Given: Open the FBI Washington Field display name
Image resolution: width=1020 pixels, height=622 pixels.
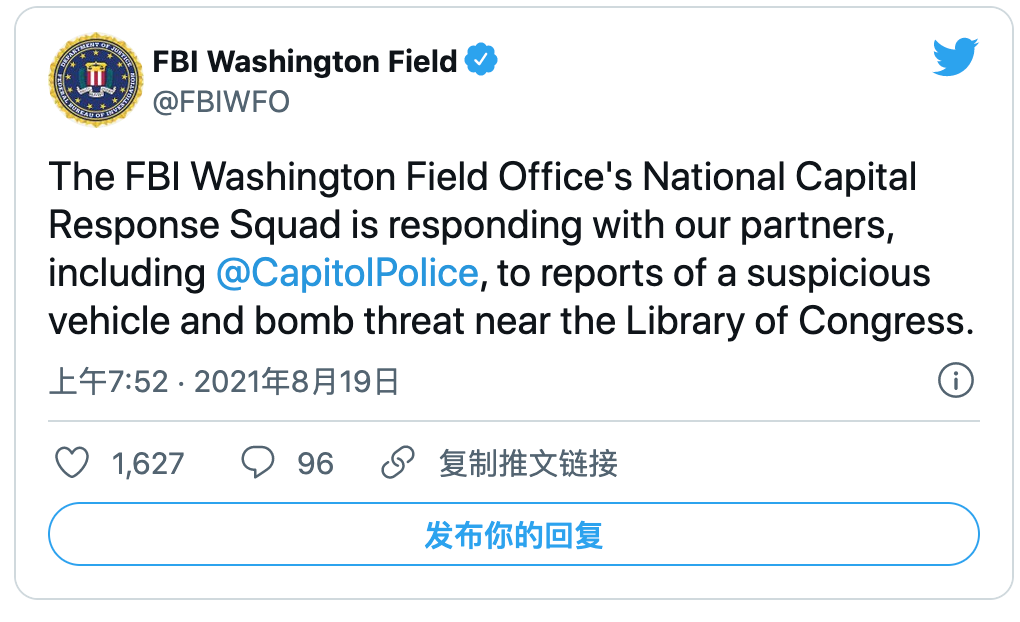Looking at the screenshot, I should tap(304, 61).
